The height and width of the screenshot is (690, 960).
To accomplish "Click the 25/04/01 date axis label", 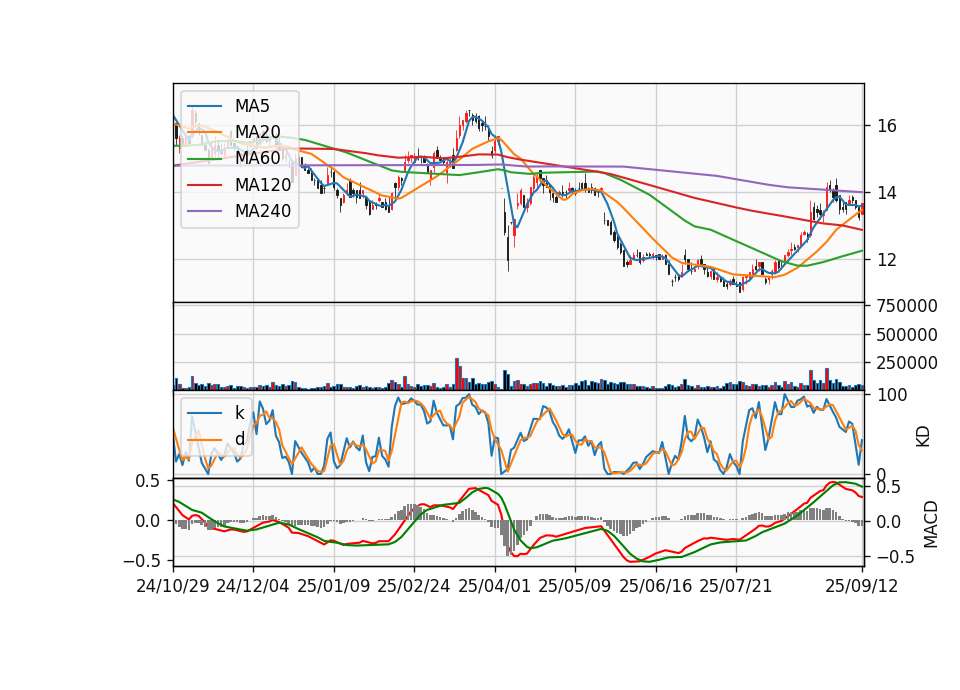I will point(494,586).
